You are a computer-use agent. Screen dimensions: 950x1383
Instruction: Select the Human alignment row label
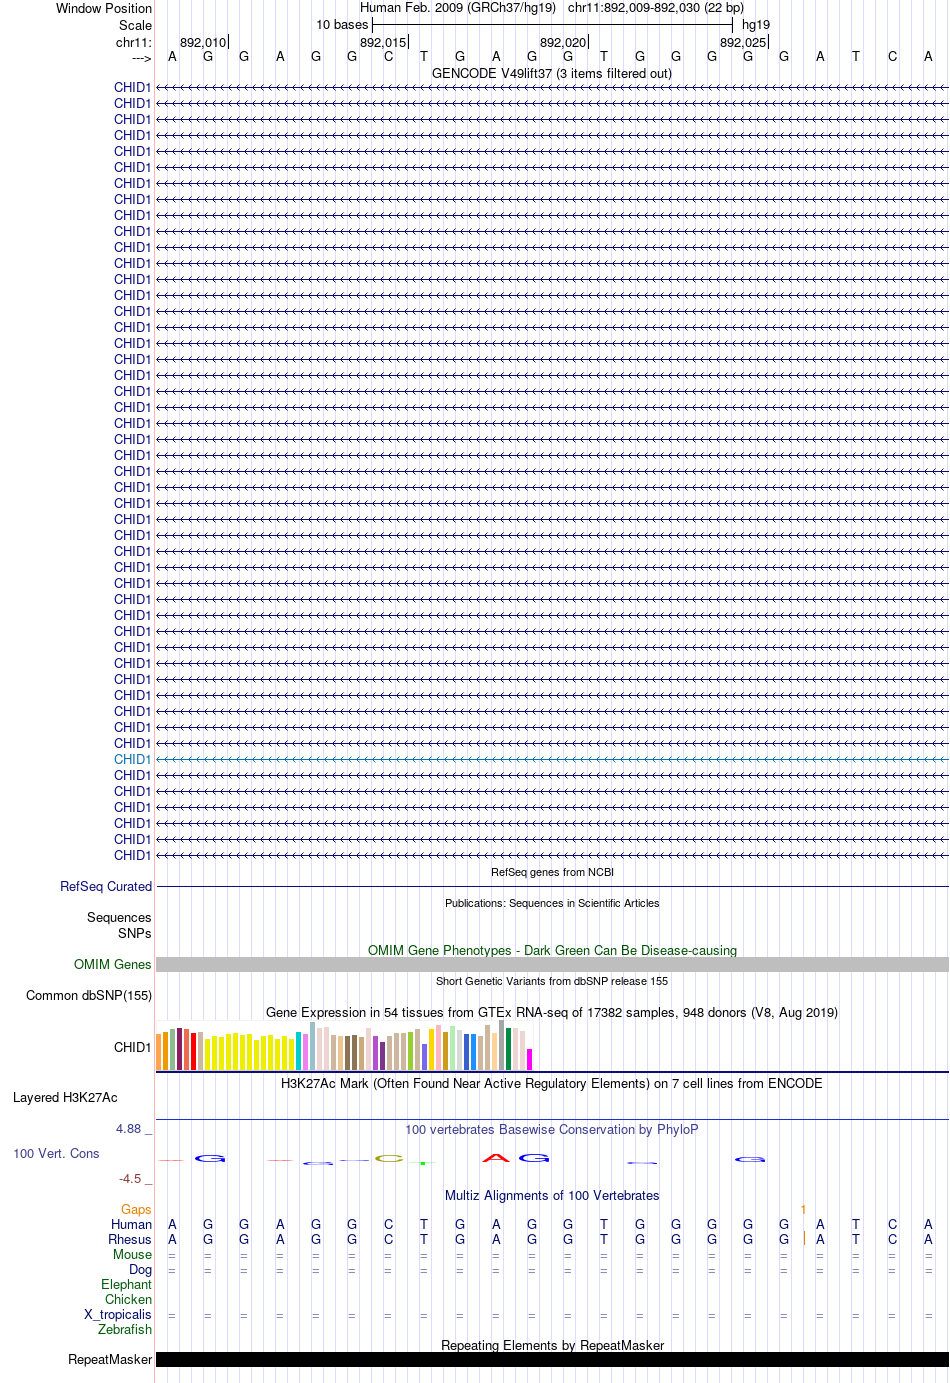(131, 1224)
